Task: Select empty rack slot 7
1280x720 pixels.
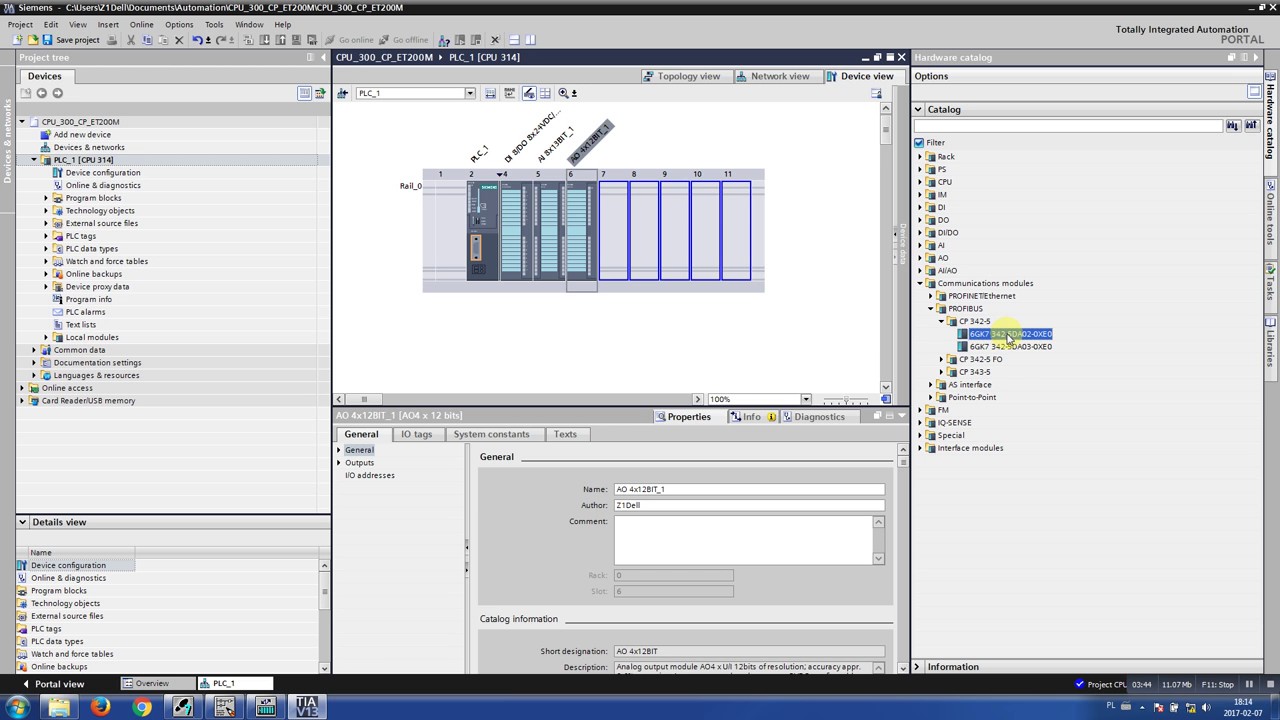Action: pyautogui.click(x=613, y=231)
